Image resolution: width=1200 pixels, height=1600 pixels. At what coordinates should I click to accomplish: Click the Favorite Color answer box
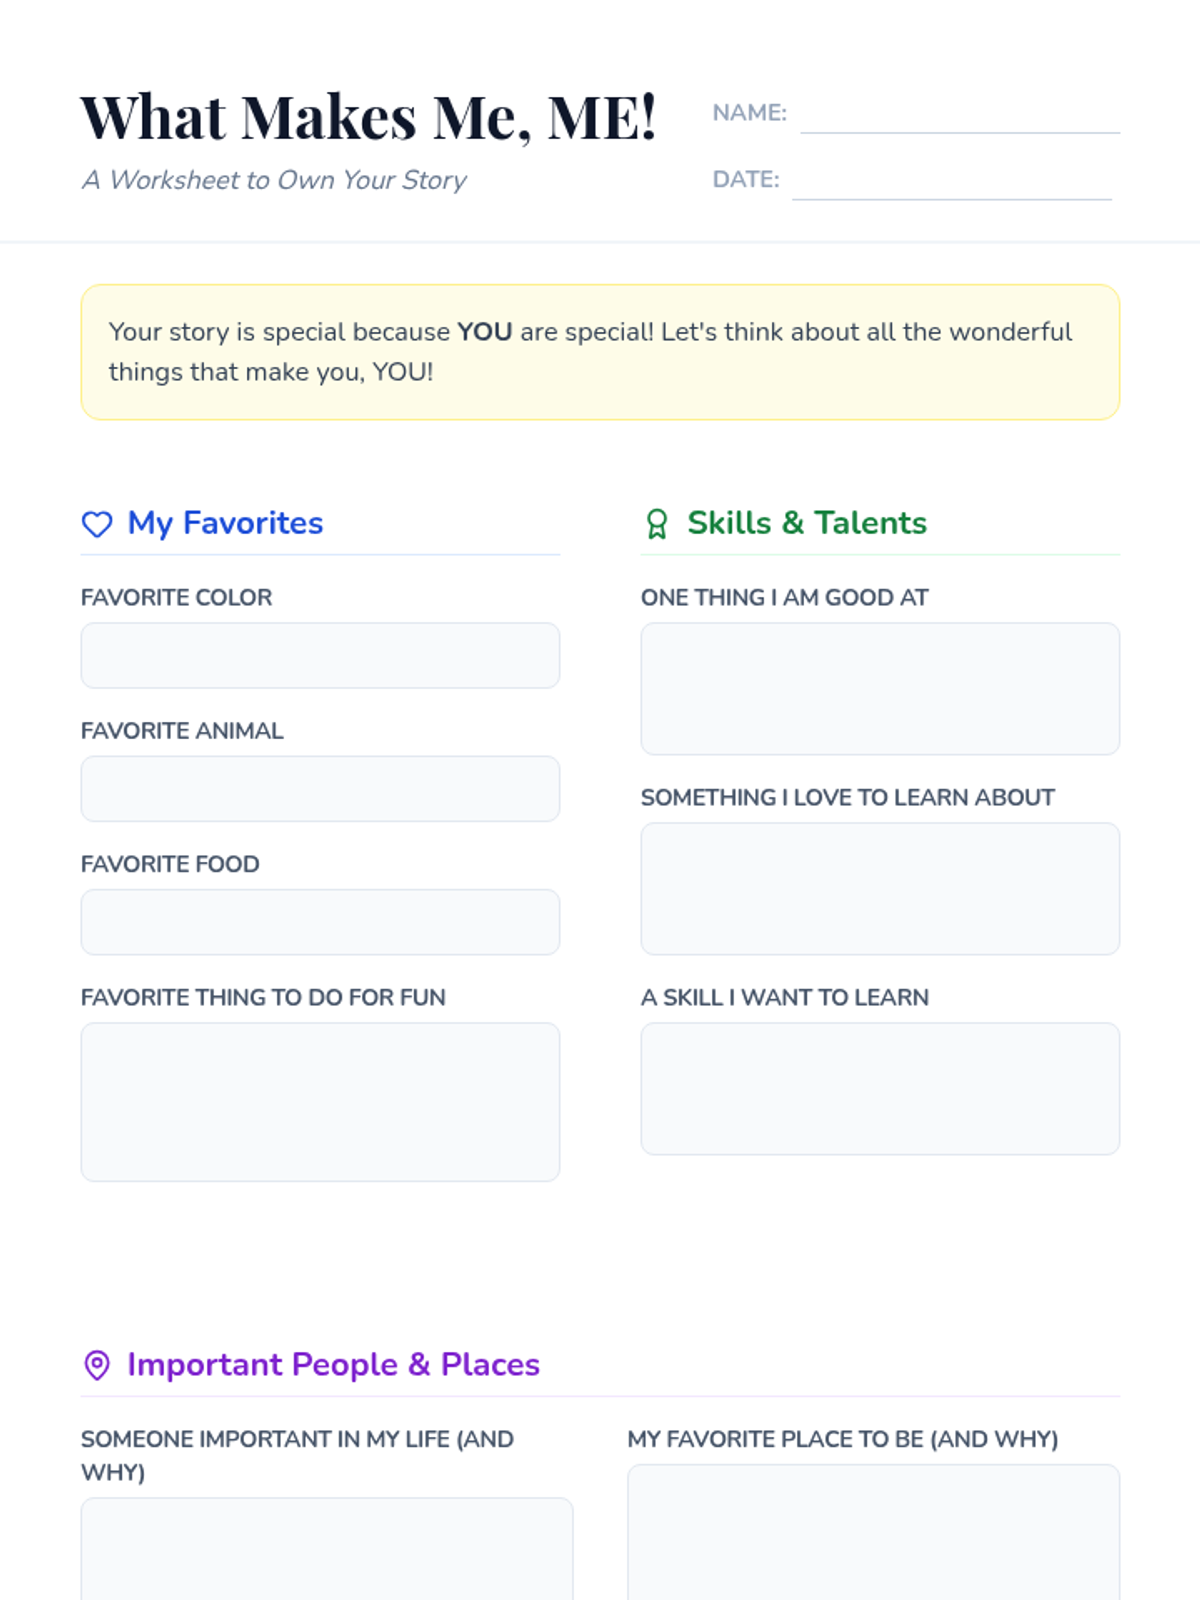(320, 655)
